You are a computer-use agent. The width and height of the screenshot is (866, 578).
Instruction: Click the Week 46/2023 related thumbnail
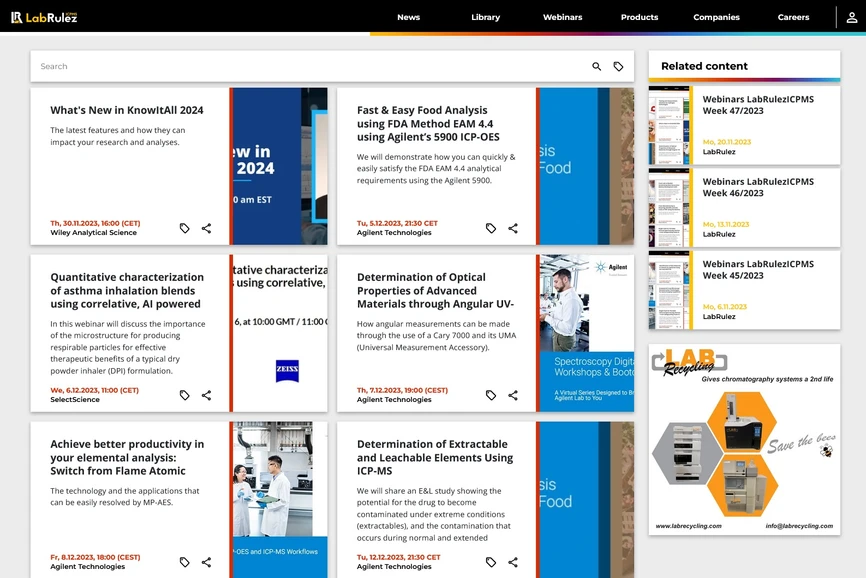pyautogui.click(x=669, y=208)
